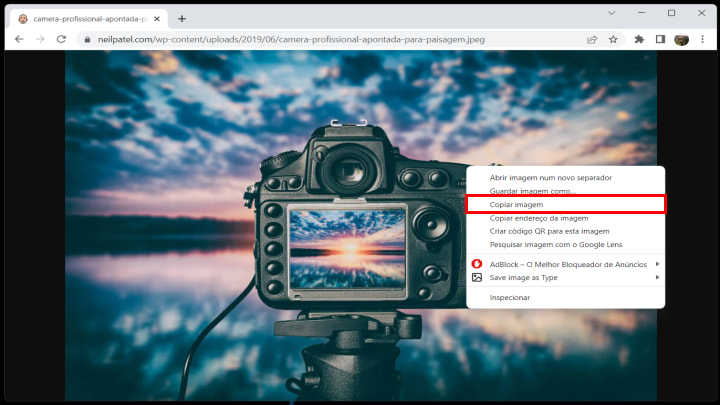Click the forward navigation arrow
Viewport: 720px width, 405px height.
coord(40,39)
